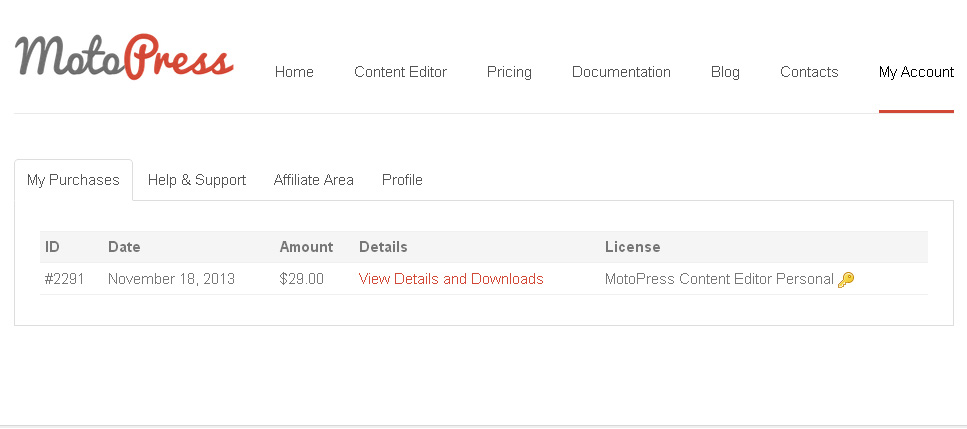The height and width of the screenshot is (429, 967).
Task: Navigate to Pricing
Action: 509,72
